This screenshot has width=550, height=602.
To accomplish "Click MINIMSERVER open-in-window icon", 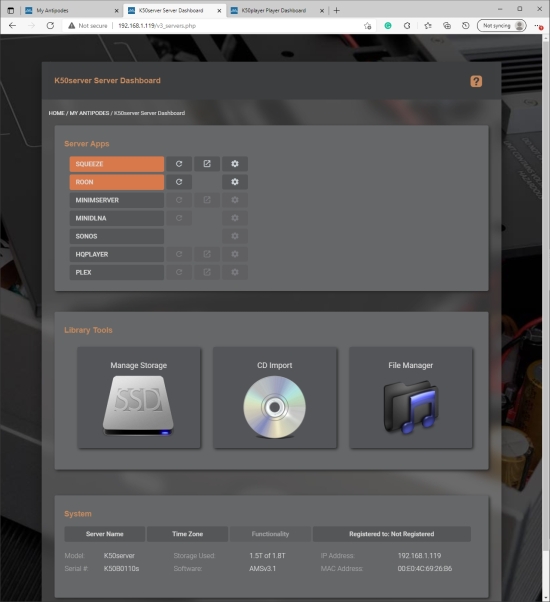I will [207, 200].
